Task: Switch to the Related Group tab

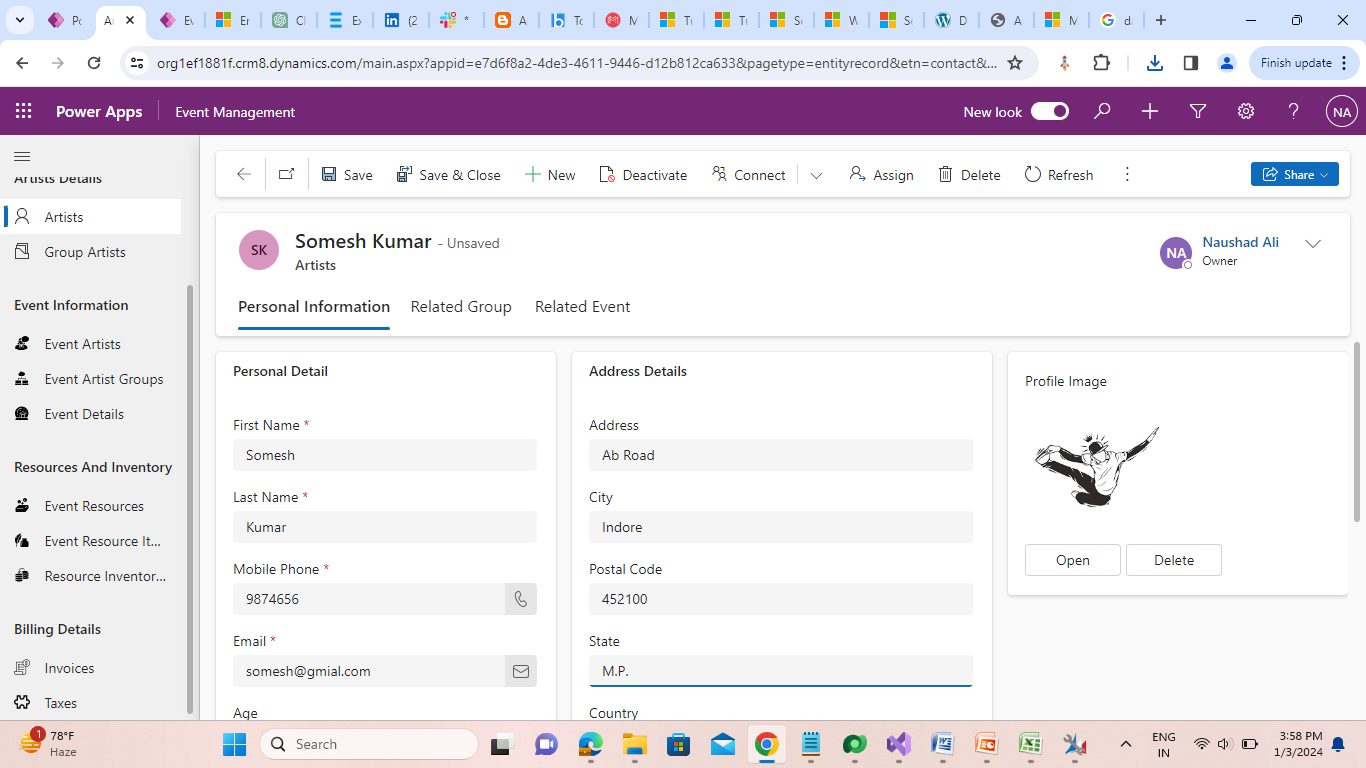Action: (461, 307)
